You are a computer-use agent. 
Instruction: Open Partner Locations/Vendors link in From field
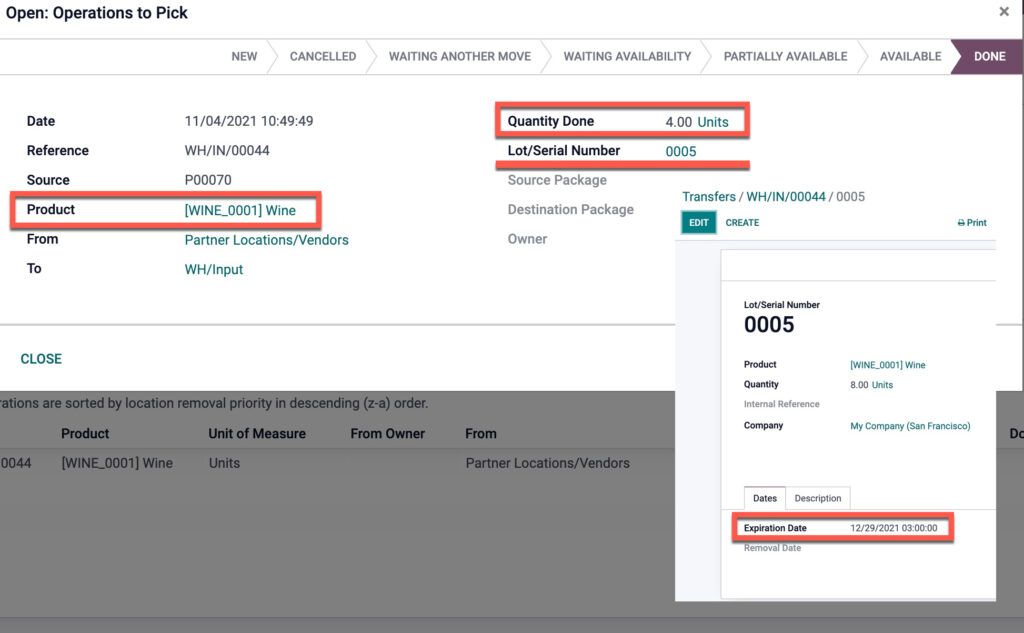pyautogui.click(x=266, y=240)
